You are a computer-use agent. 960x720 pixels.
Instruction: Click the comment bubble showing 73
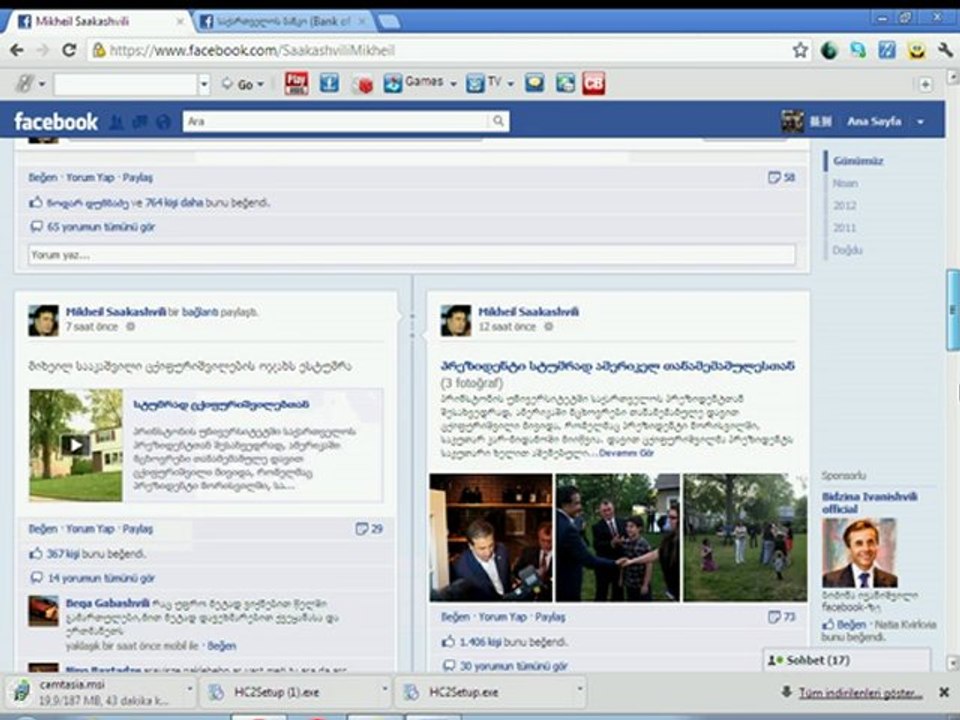[782, 617]
